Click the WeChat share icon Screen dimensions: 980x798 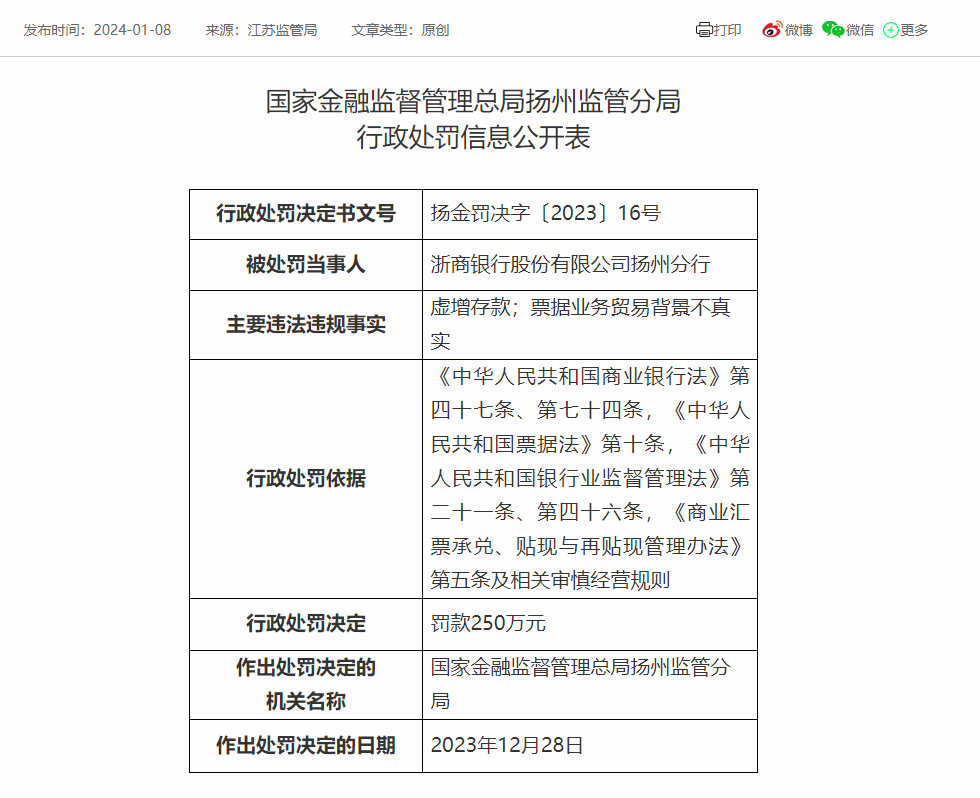click(x=832, y=29)
